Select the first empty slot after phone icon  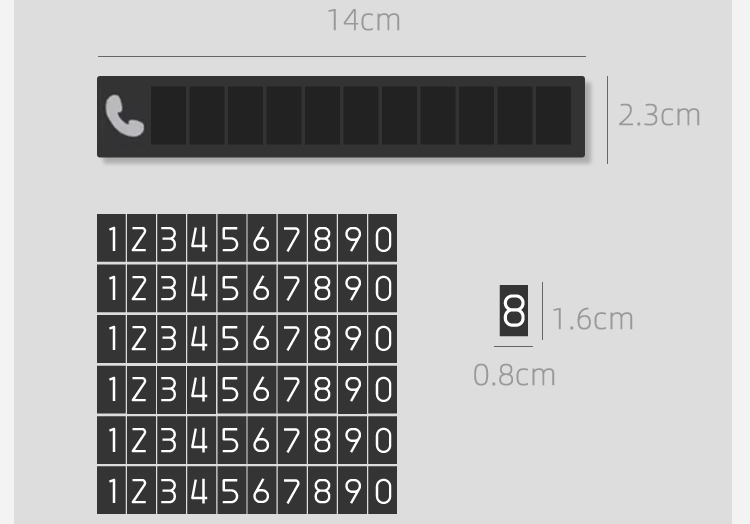pos(168,115)
